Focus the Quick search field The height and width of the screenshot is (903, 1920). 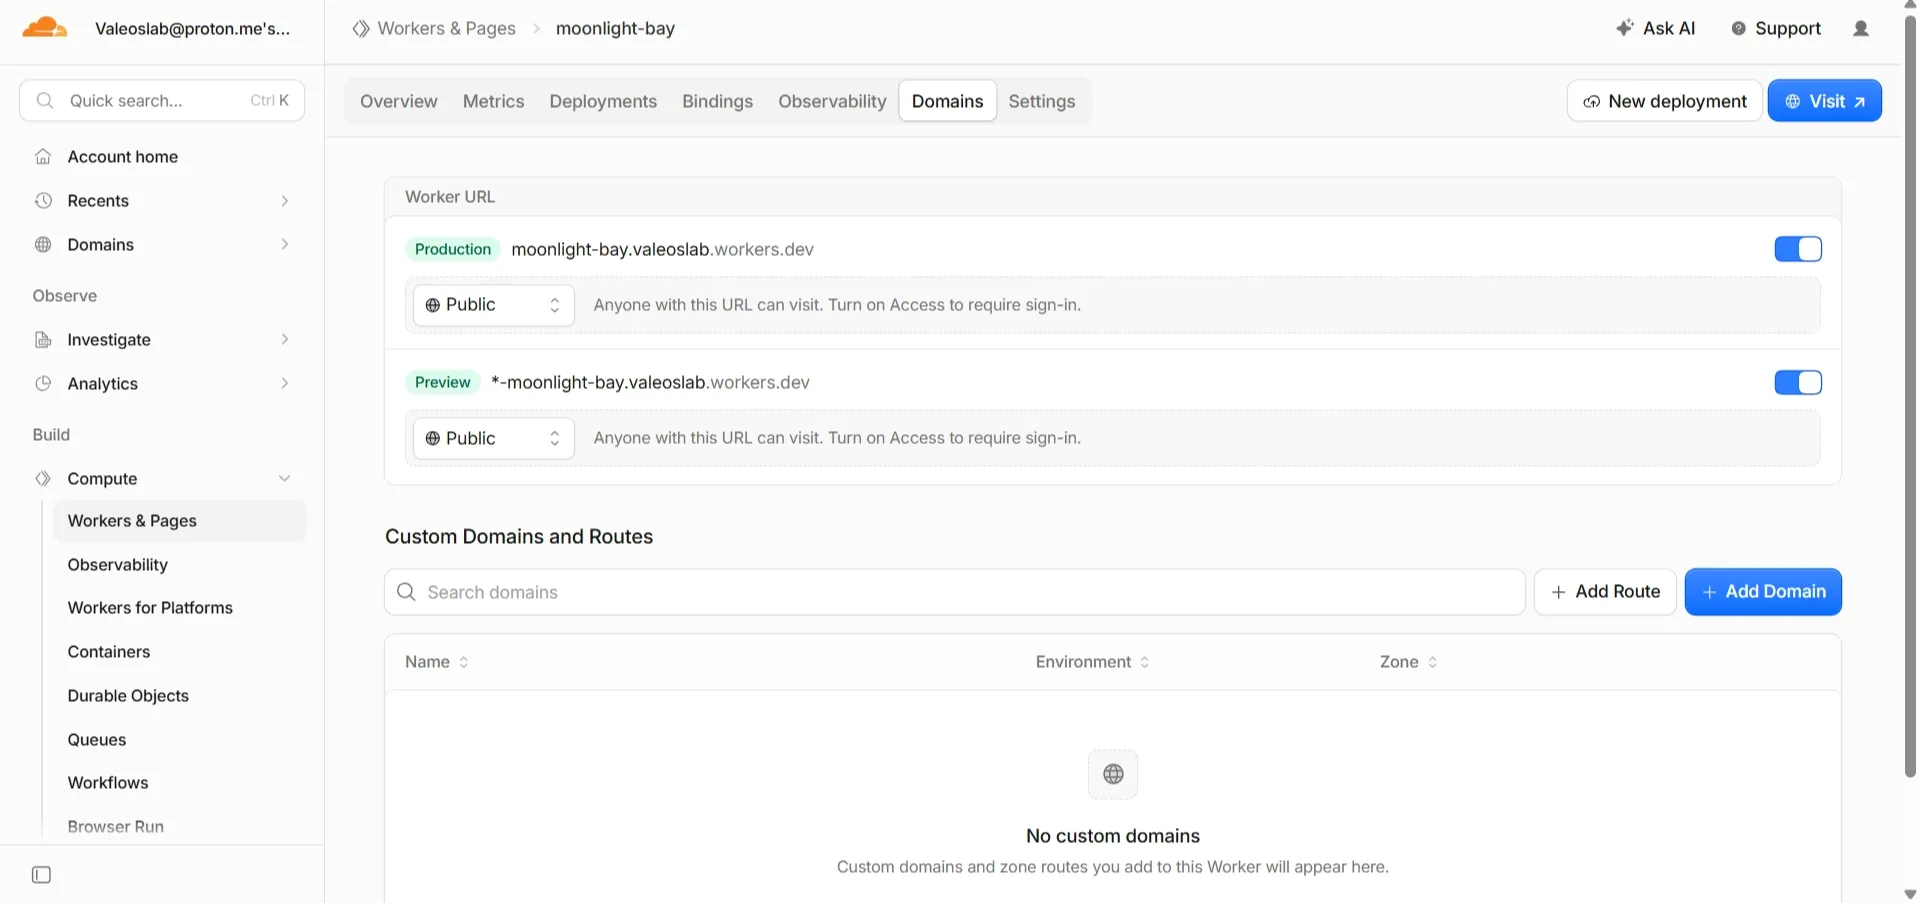tap(162, 101)
